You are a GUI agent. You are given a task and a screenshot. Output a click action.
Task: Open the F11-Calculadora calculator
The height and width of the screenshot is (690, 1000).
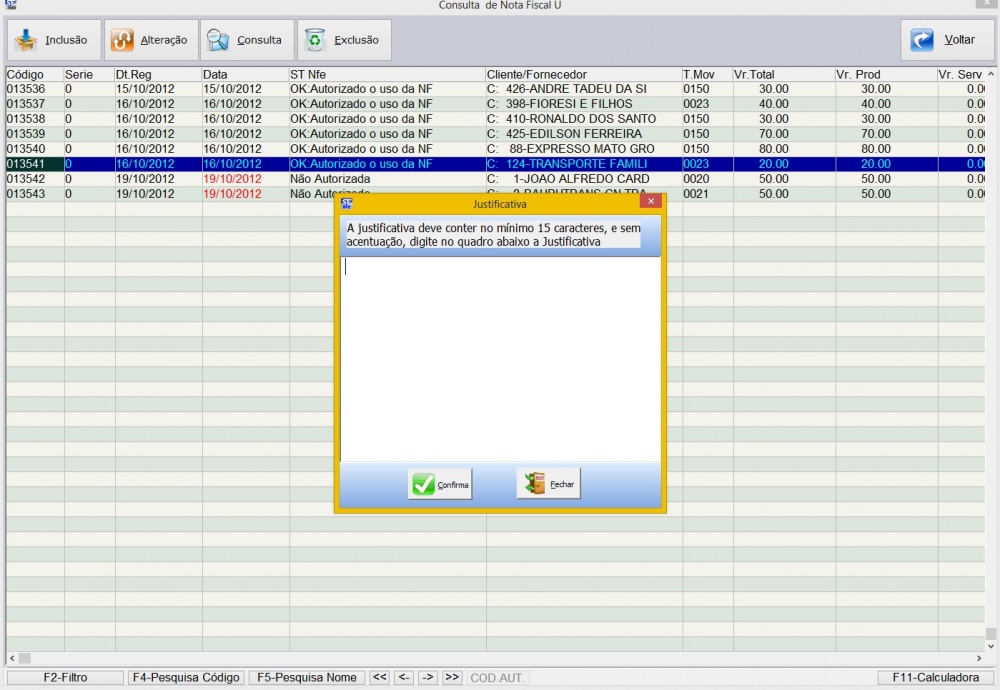coord(936,677)
